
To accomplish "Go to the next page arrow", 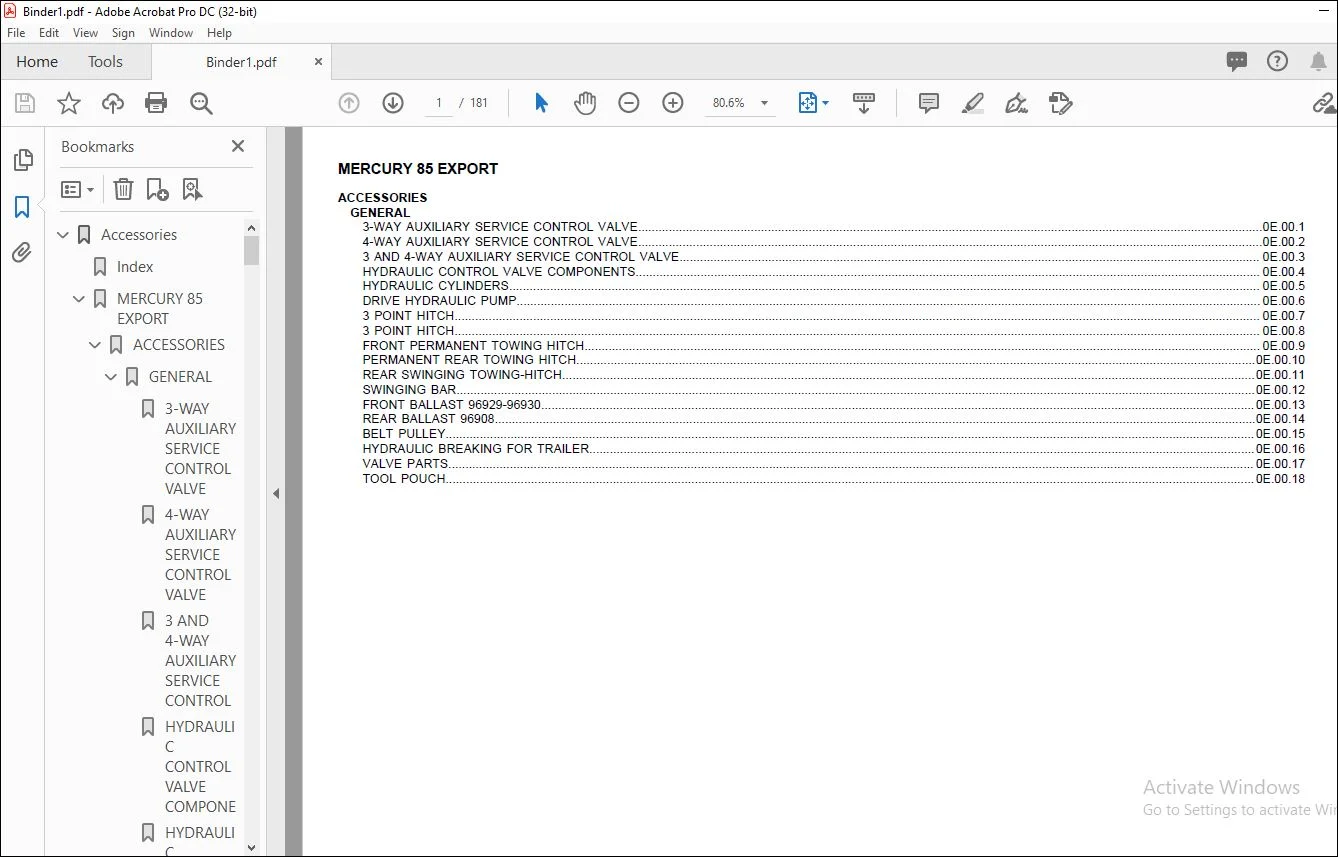I will pos(393,103).
